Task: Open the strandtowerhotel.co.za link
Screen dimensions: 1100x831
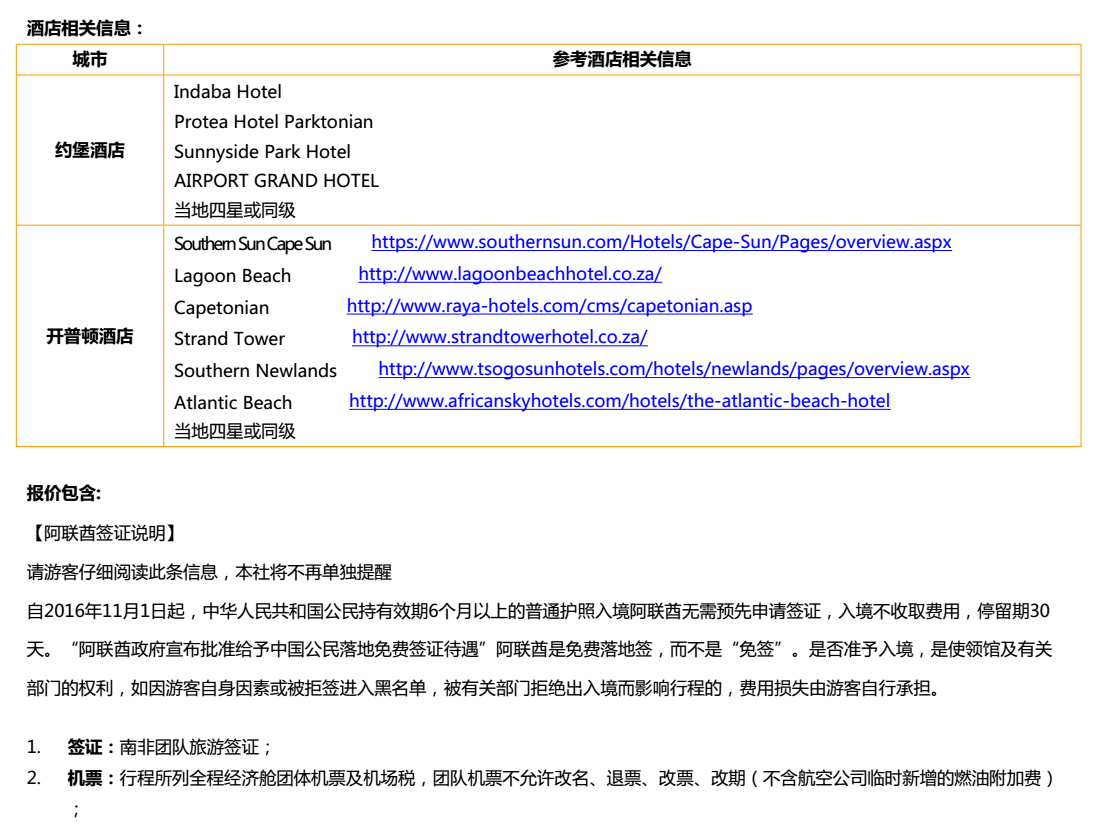Action: tap(499, 337)
